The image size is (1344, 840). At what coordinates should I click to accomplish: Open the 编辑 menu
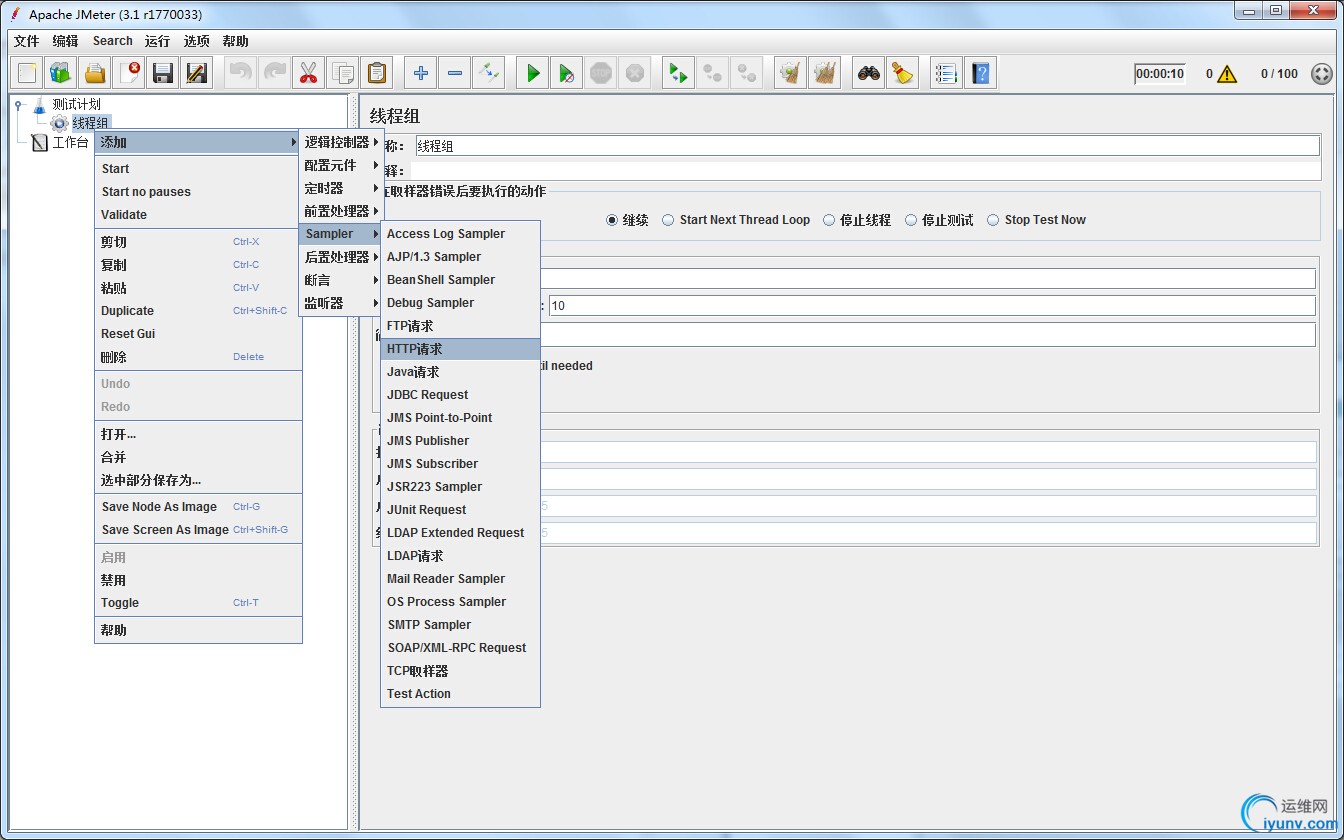tap(65, 41)
